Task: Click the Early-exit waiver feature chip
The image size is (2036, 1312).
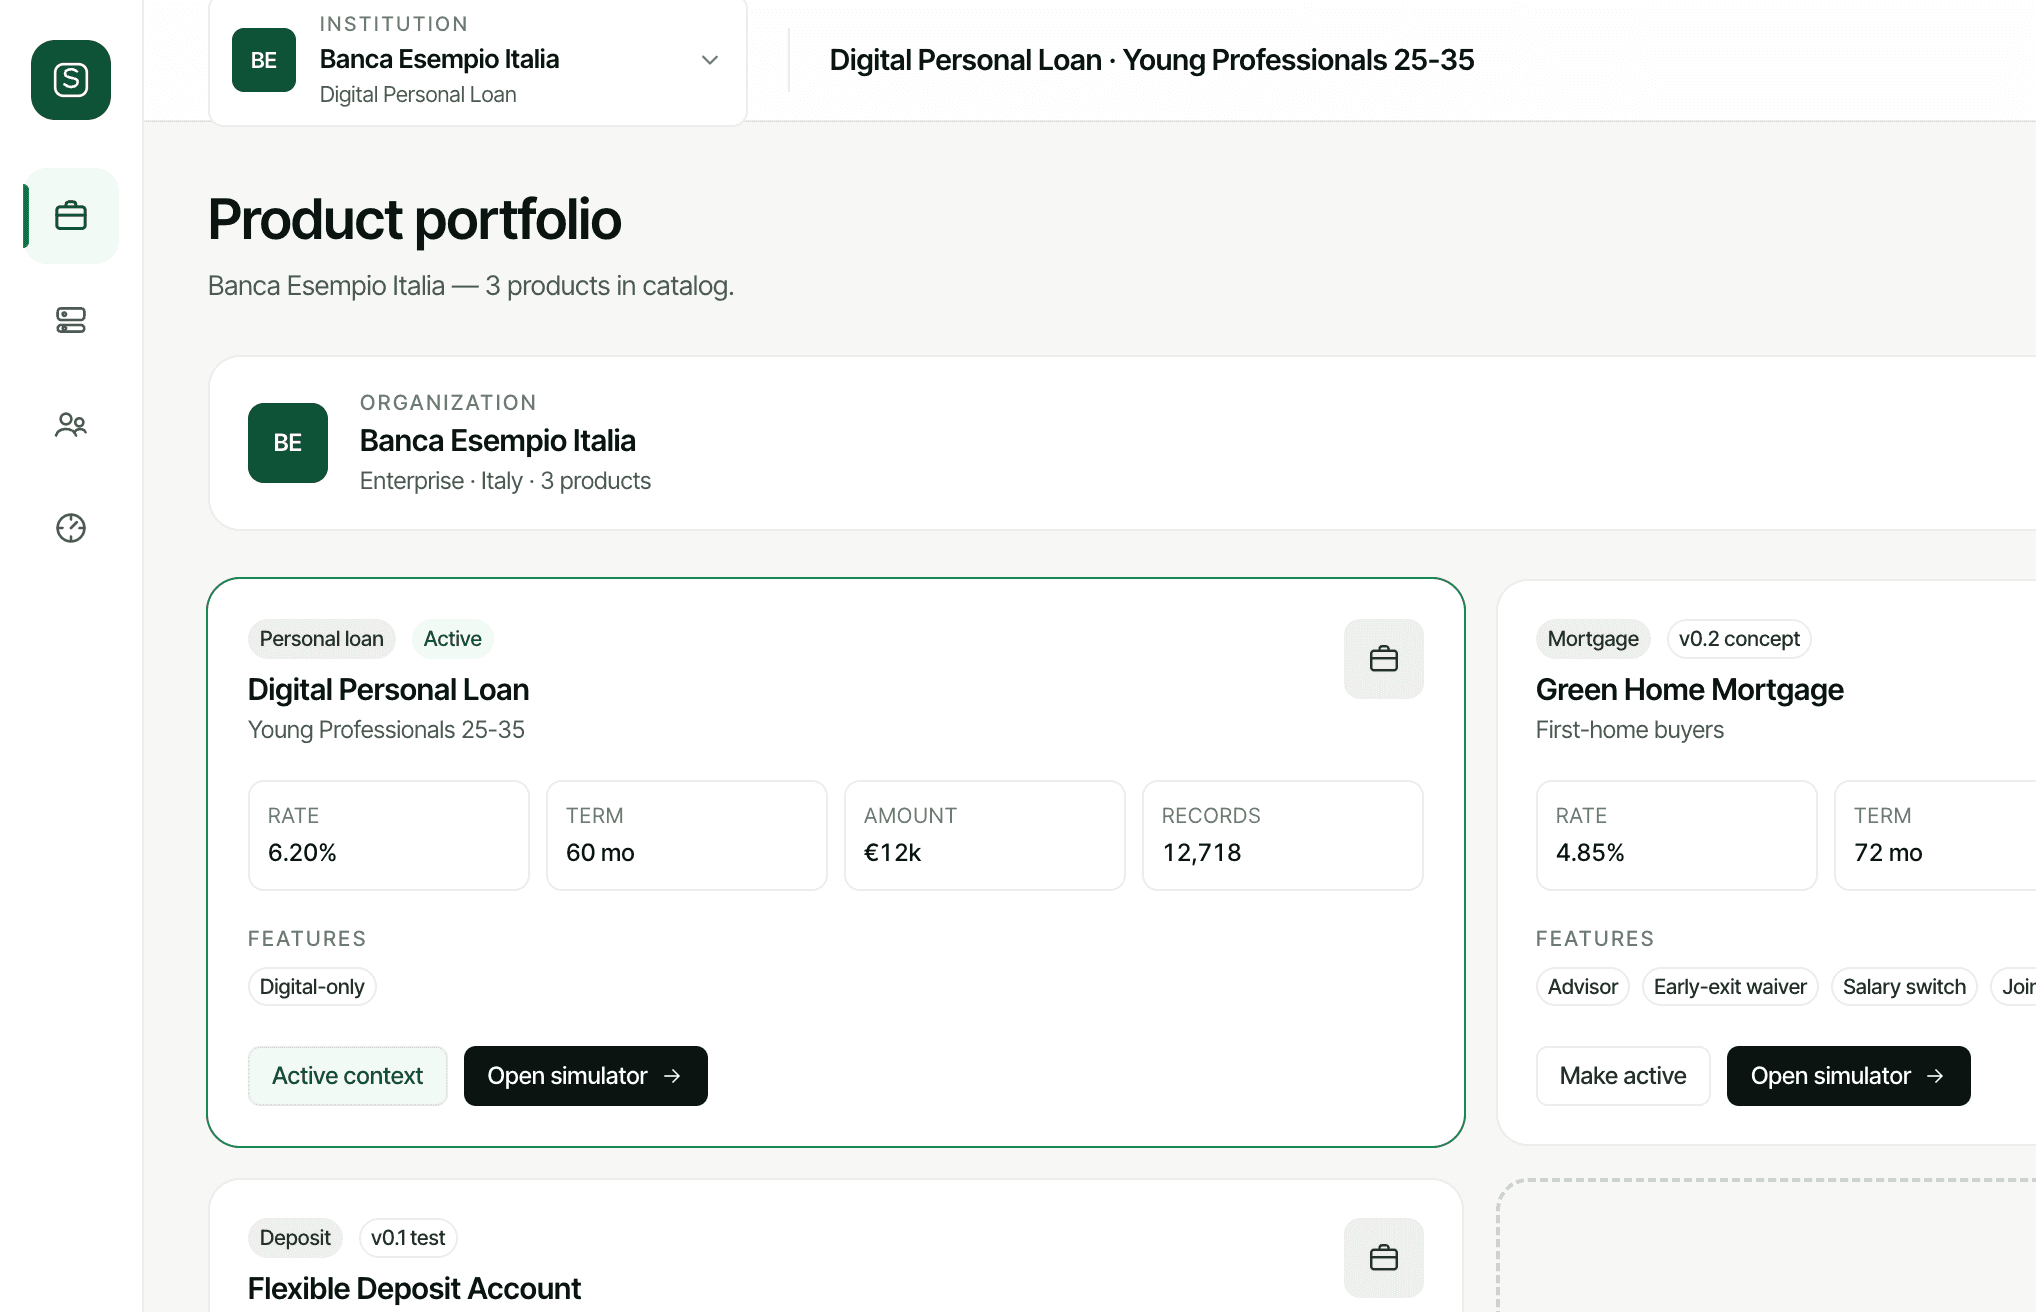Action: [1730, 987]
